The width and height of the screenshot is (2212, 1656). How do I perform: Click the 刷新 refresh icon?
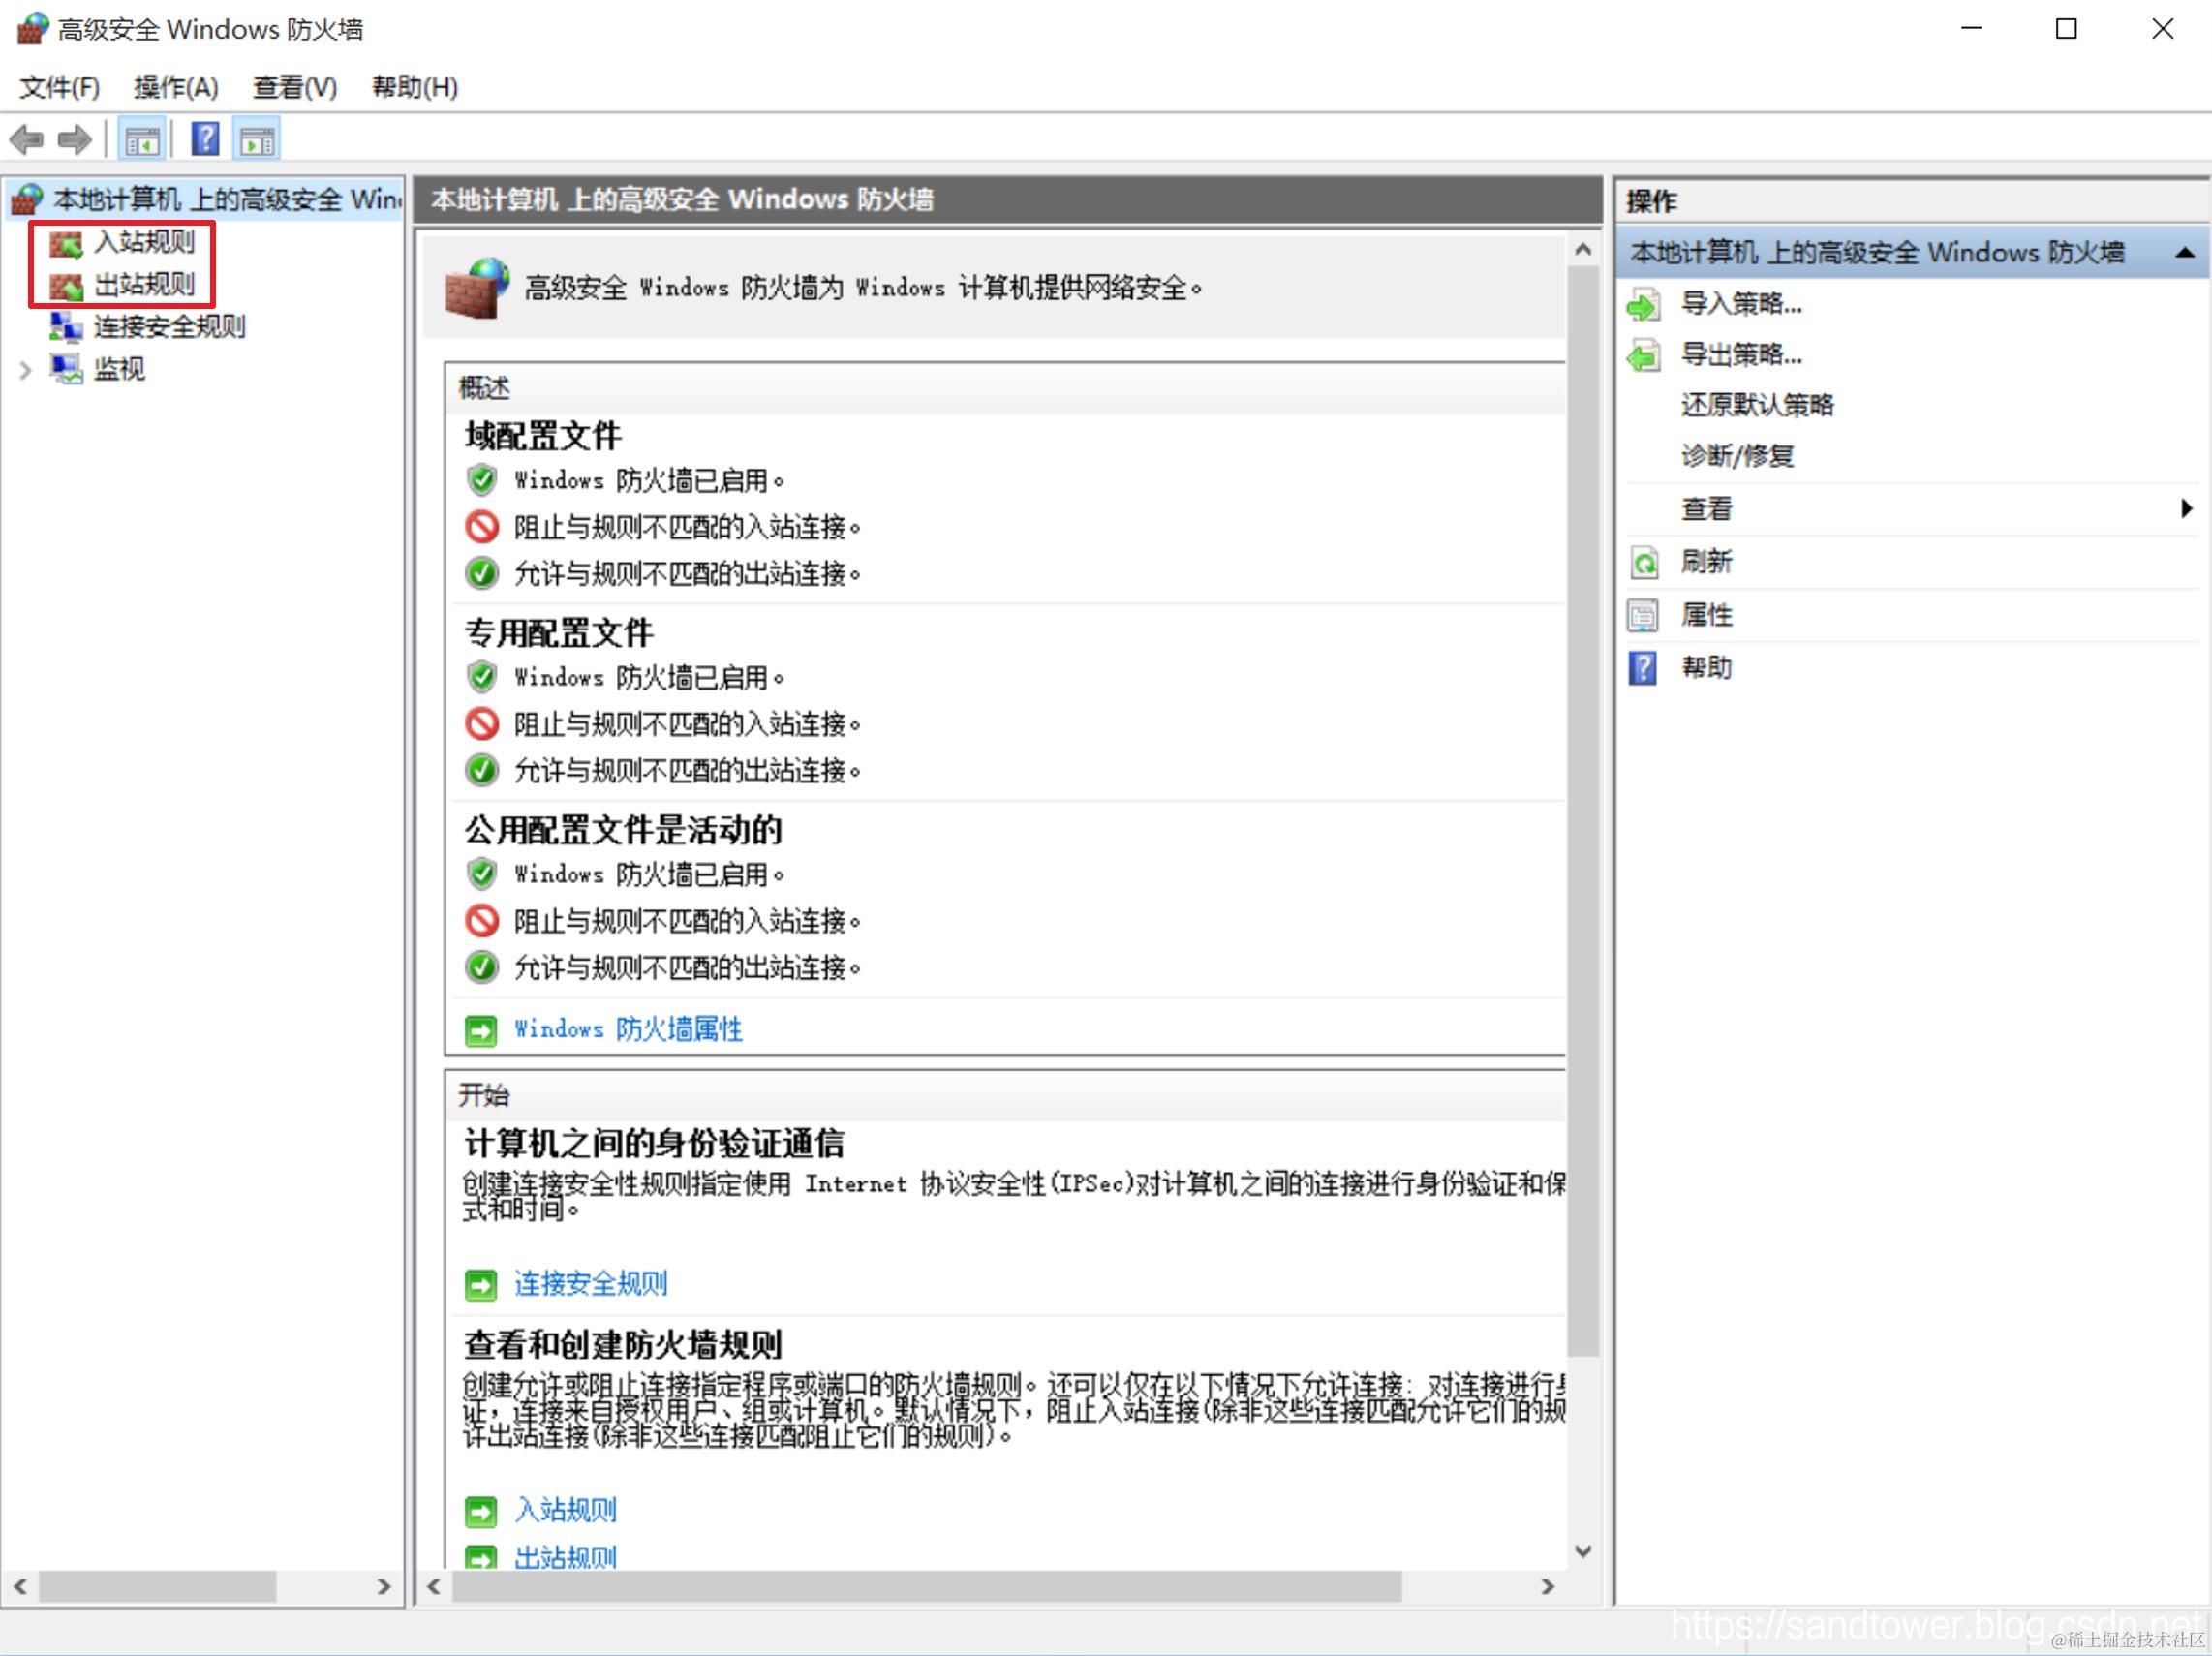(1643, 562)
